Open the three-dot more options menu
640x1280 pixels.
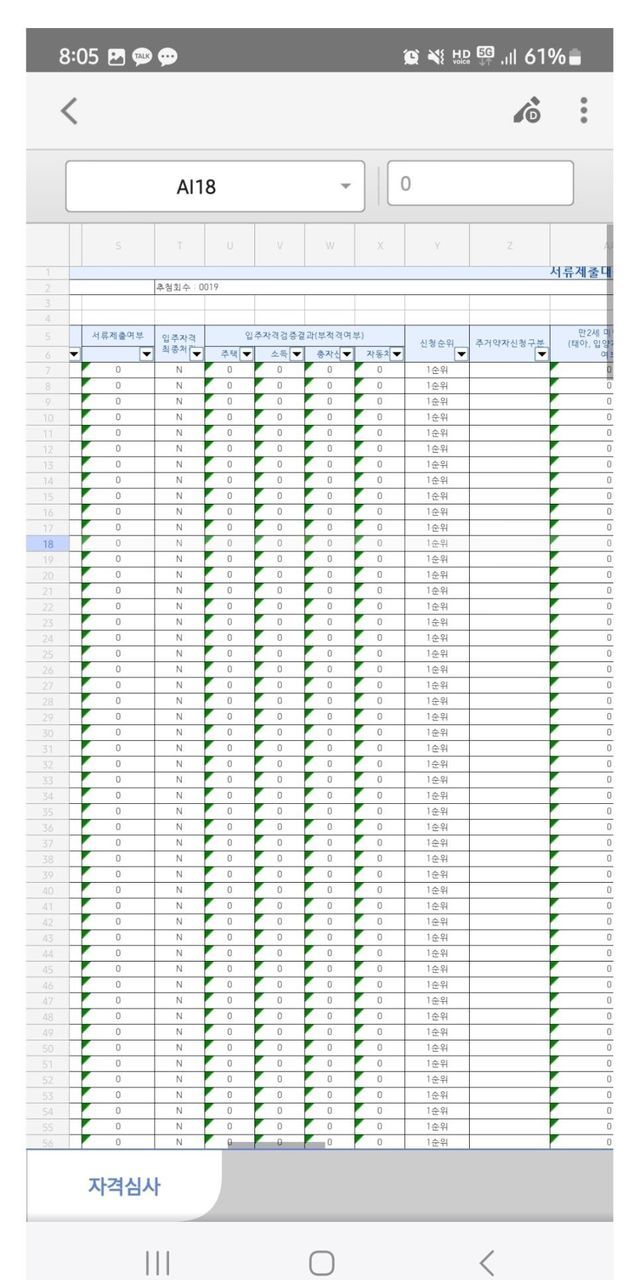583,111
